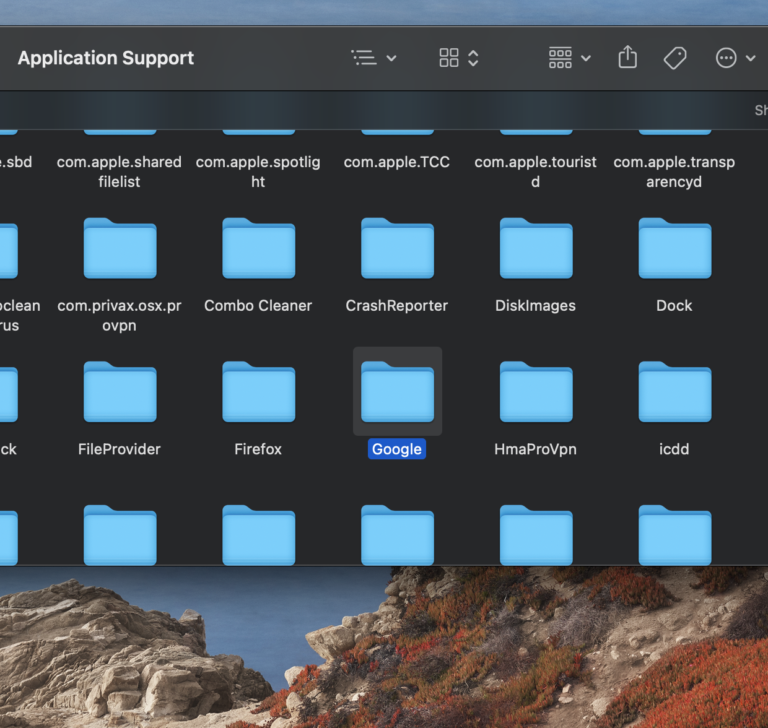Image resolution: width=768 pixels, height=728 pixels.
Task: Click the icdd folder name
Action: (x=674, y=449)
